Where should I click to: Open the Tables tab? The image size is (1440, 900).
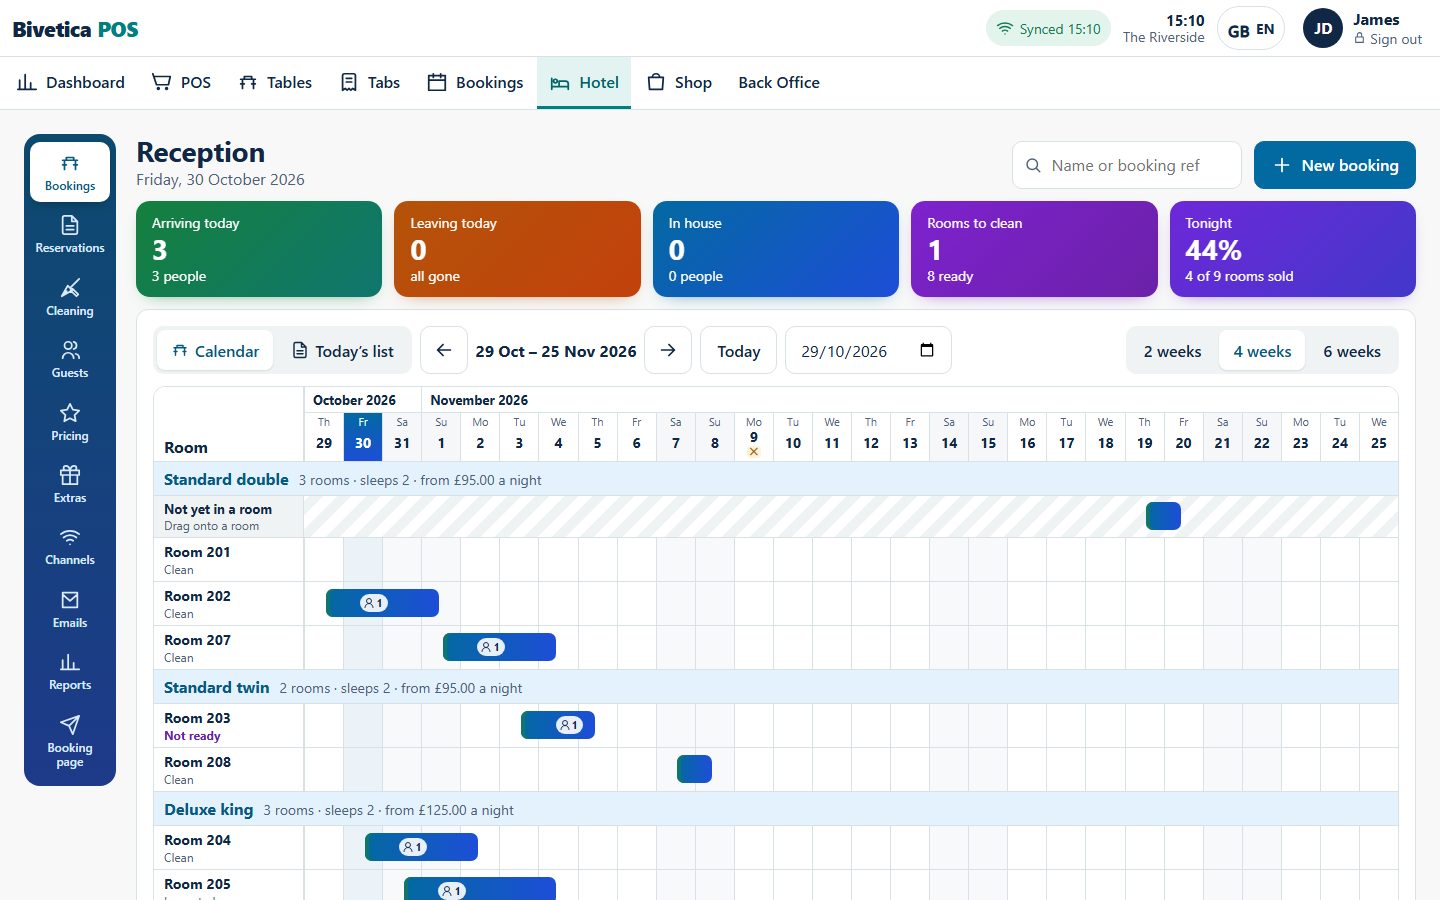click(x=276, y=82)
